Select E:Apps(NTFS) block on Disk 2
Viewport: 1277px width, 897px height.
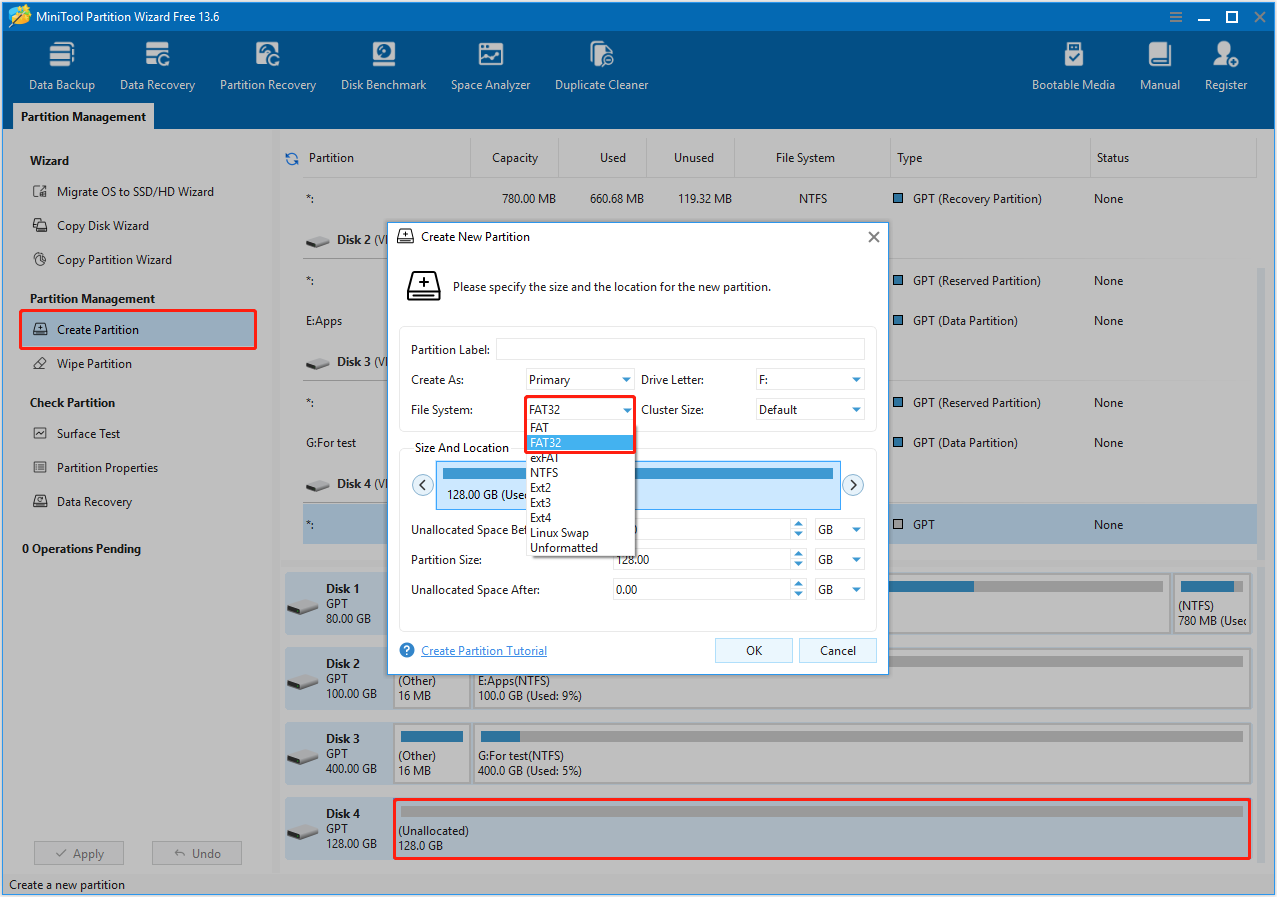(862, 678)
